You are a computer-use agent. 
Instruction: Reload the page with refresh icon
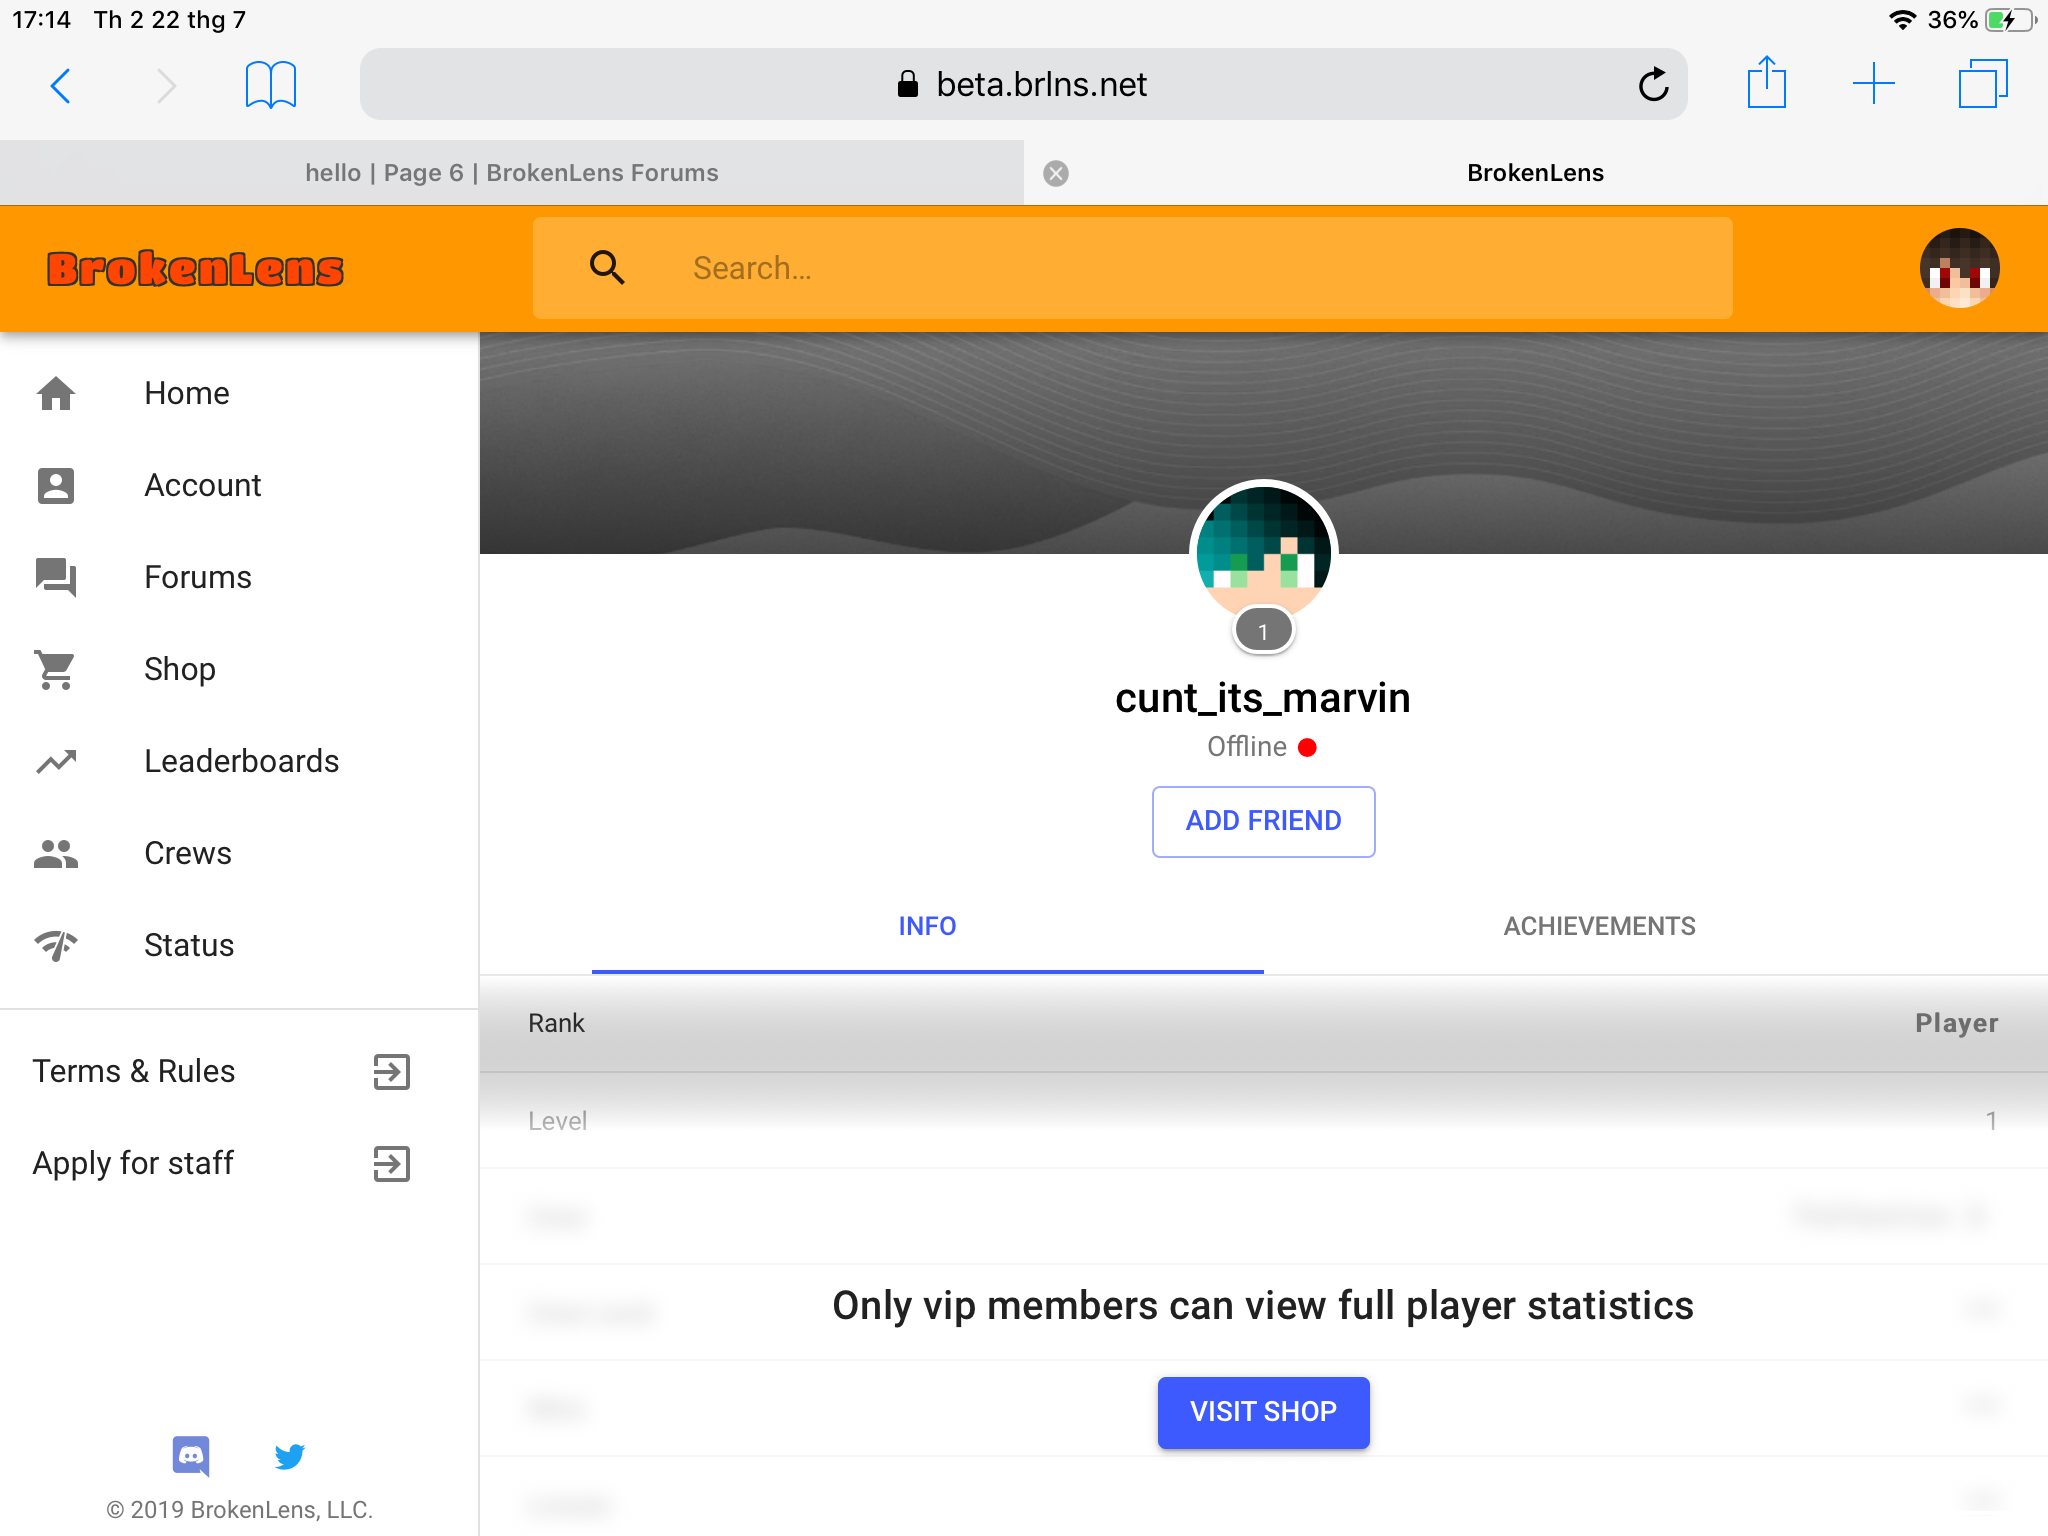tap(1654, 85)
